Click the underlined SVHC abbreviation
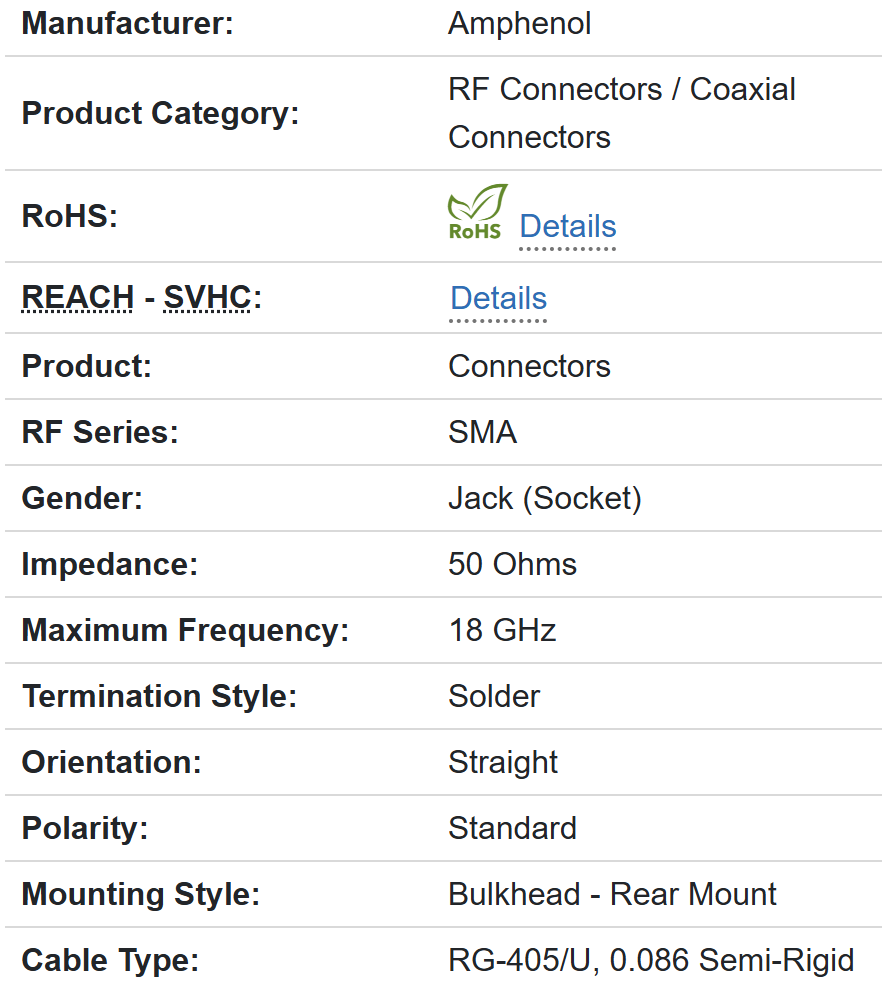 207,298
